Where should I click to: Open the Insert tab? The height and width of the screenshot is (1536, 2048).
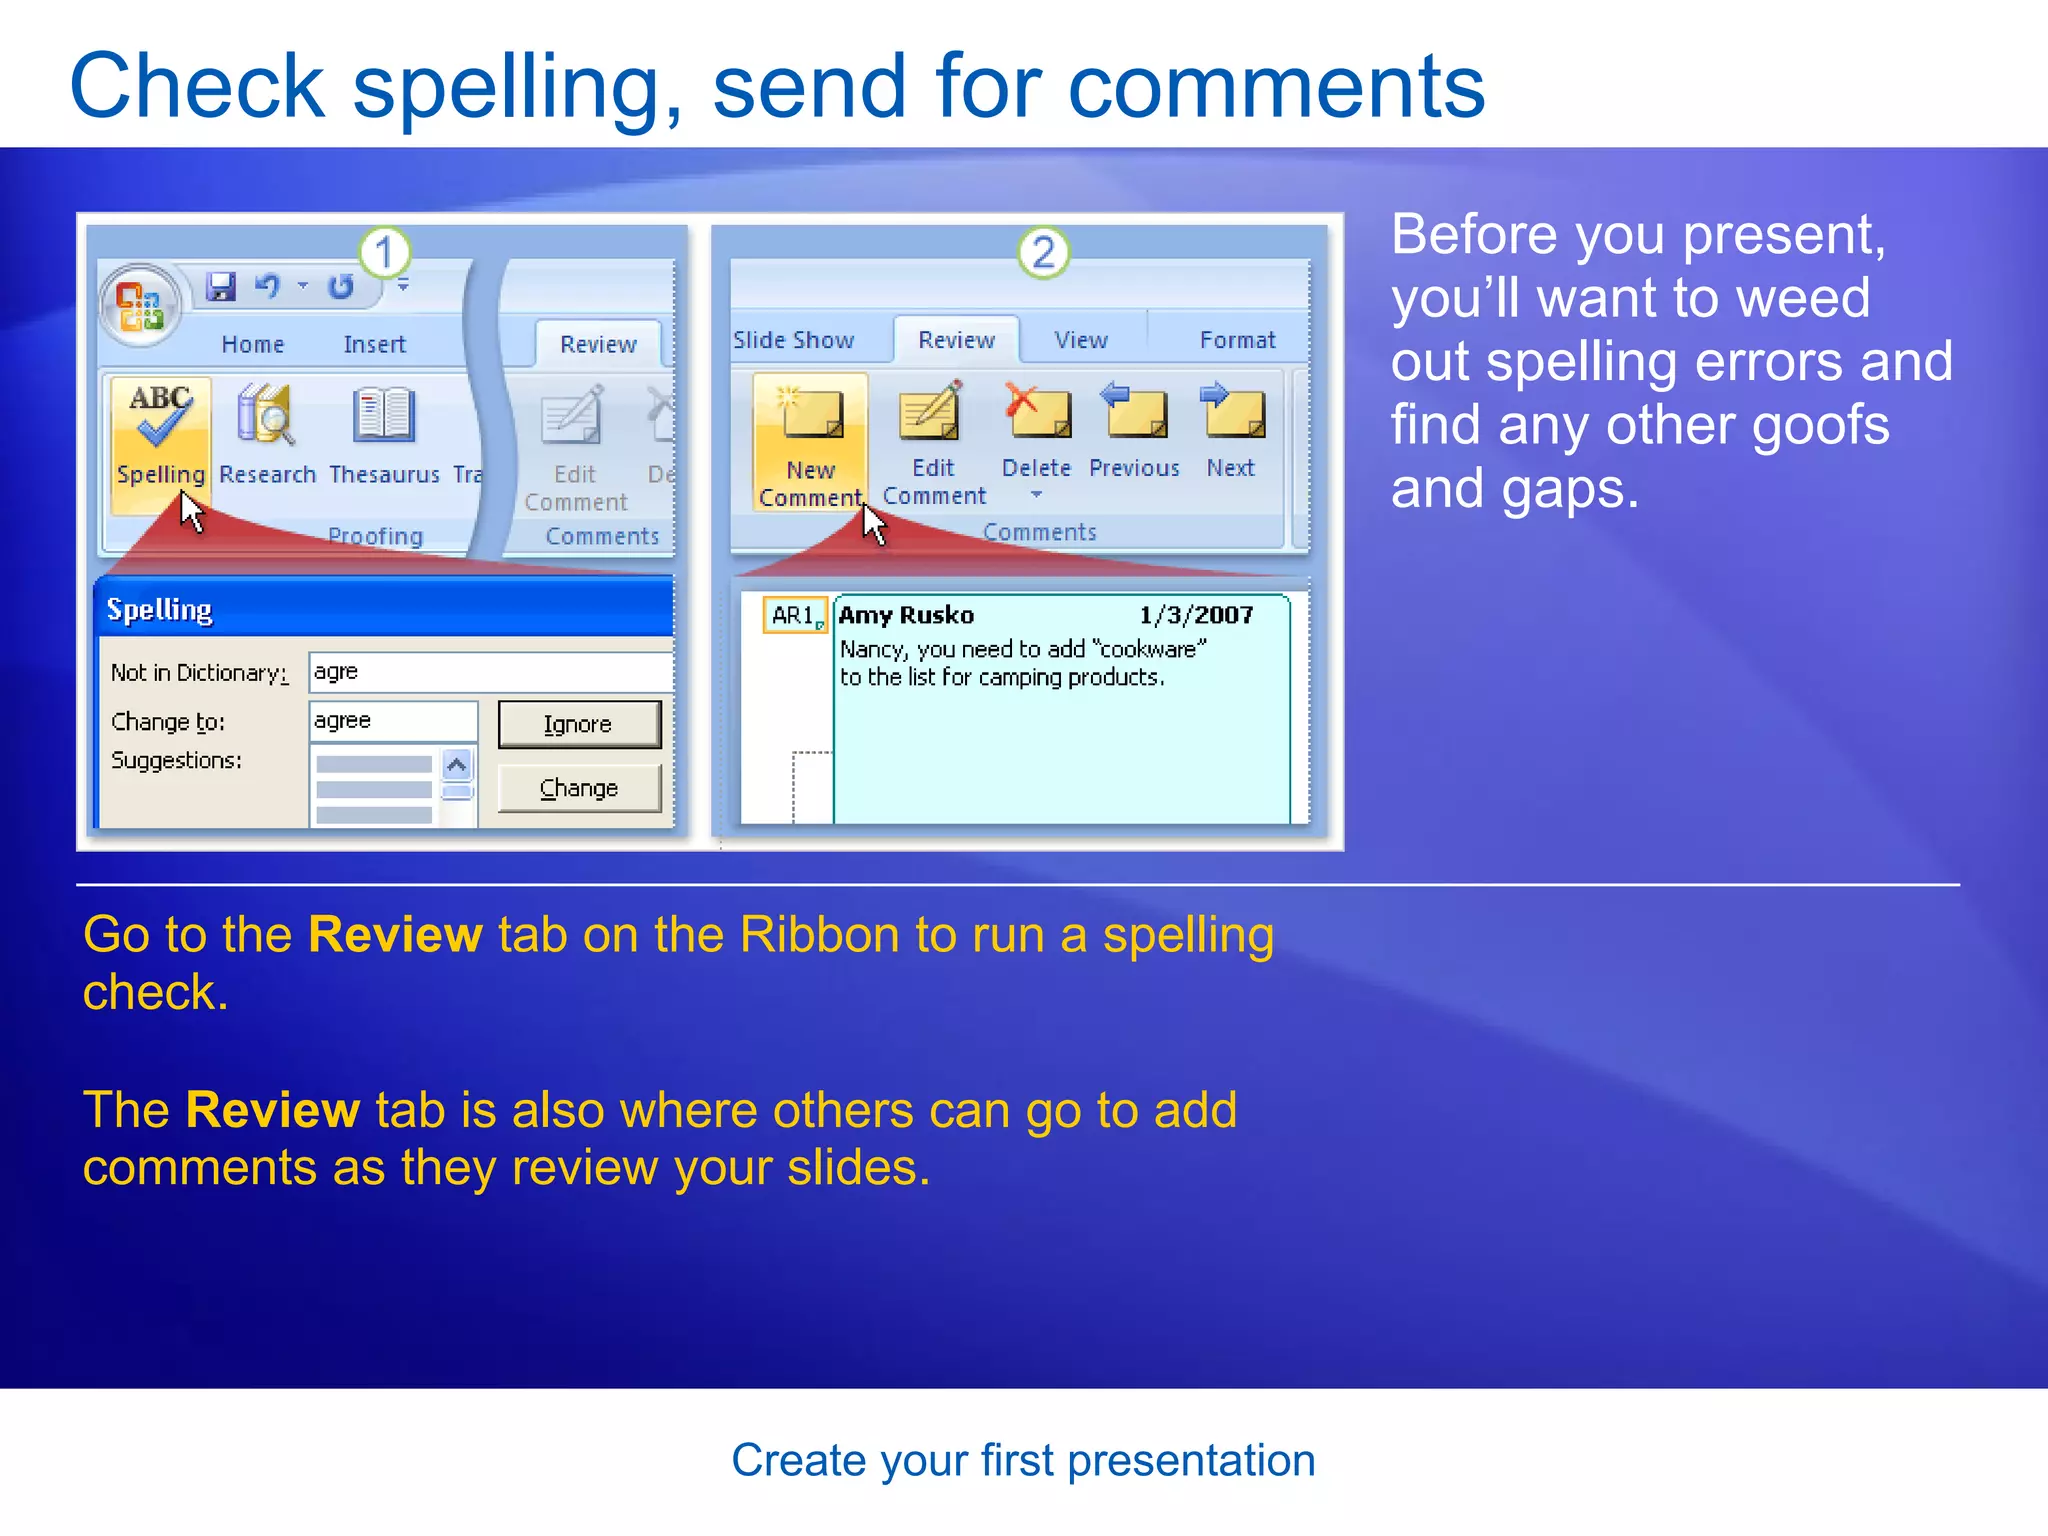pos(374,344)
